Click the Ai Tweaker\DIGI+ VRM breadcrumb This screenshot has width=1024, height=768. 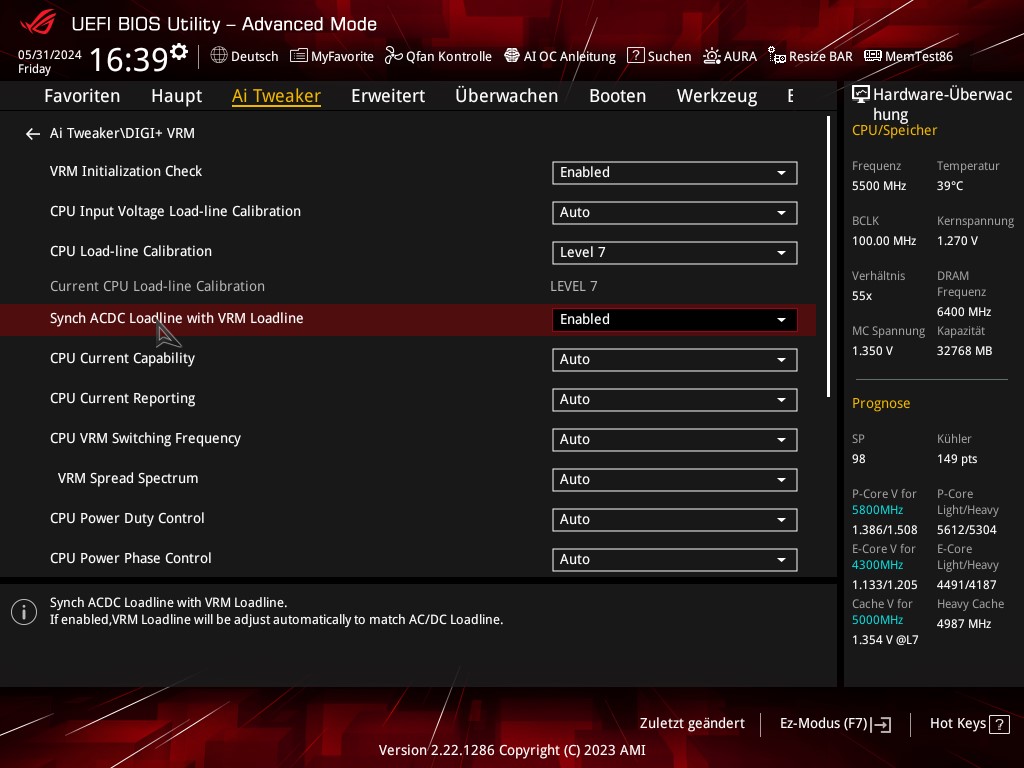pos(122,133)
